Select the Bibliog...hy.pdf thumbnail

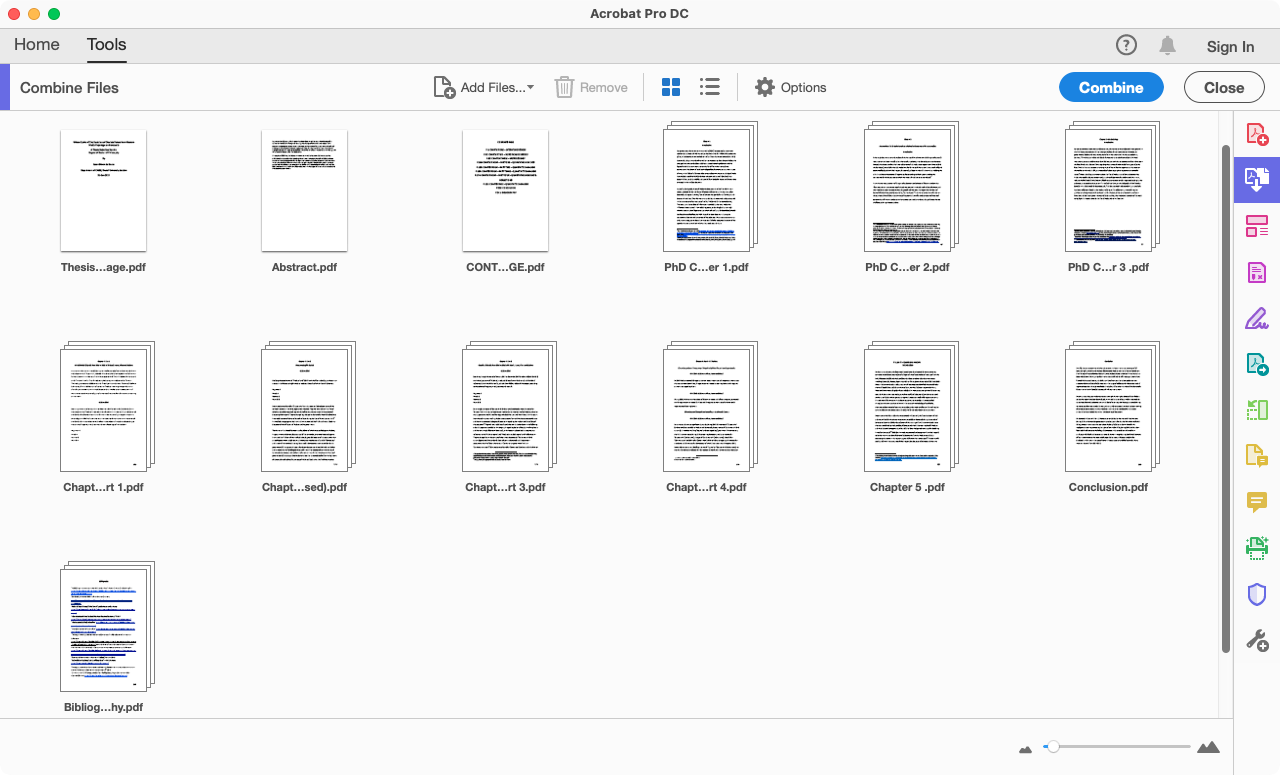(x=108, y=627)
